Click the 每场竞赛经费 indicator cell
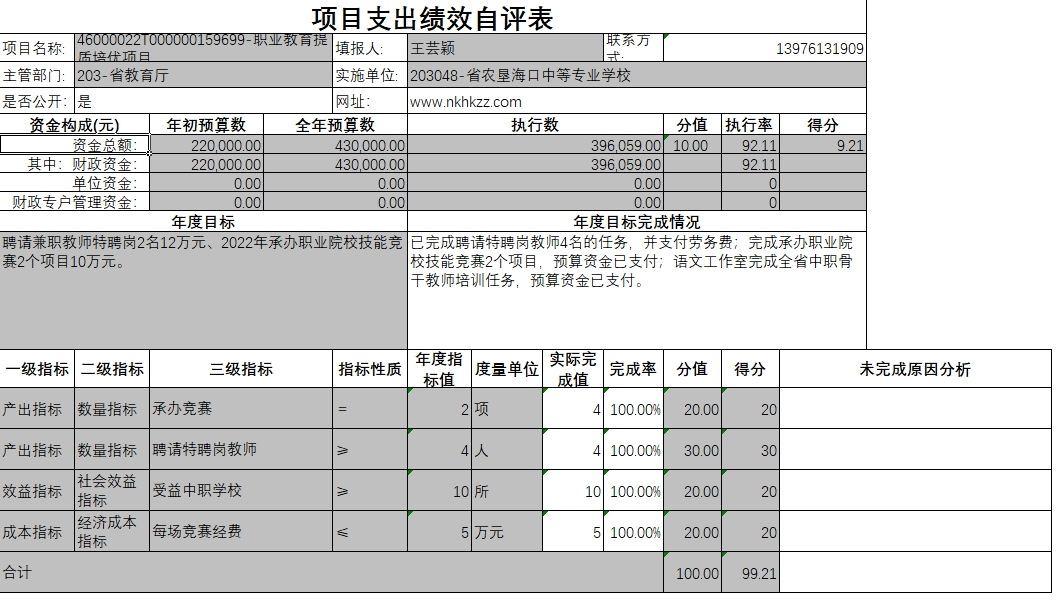The width and height of the screenshot is (1061, 601). [241, 531]
